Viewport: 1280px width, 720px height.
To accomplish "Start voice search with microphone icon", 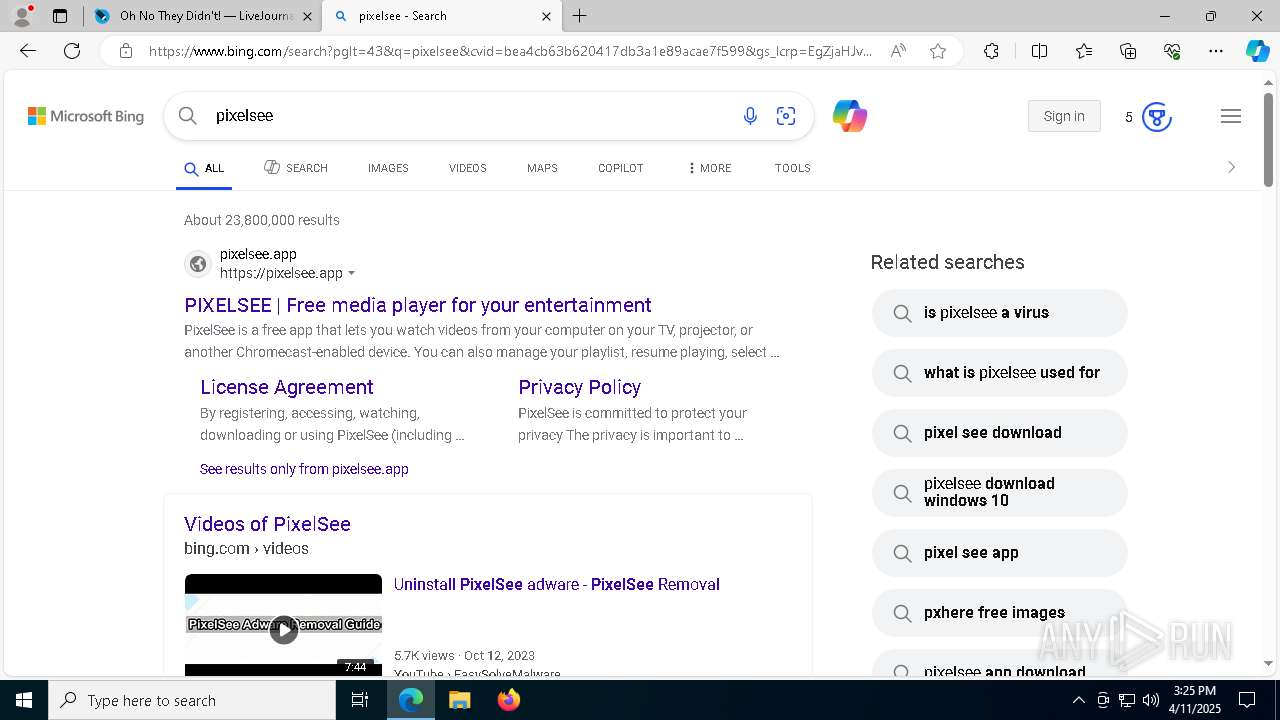I will (750, 116).
